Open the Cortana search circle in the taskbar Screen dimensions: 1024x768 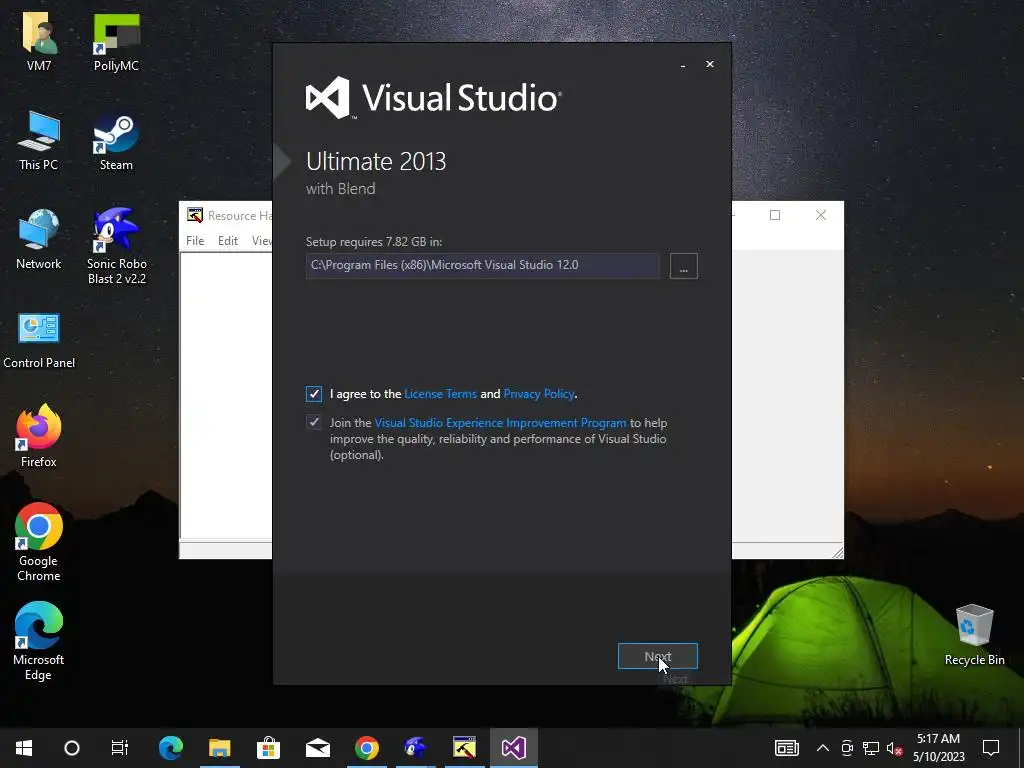pos(72,748)
